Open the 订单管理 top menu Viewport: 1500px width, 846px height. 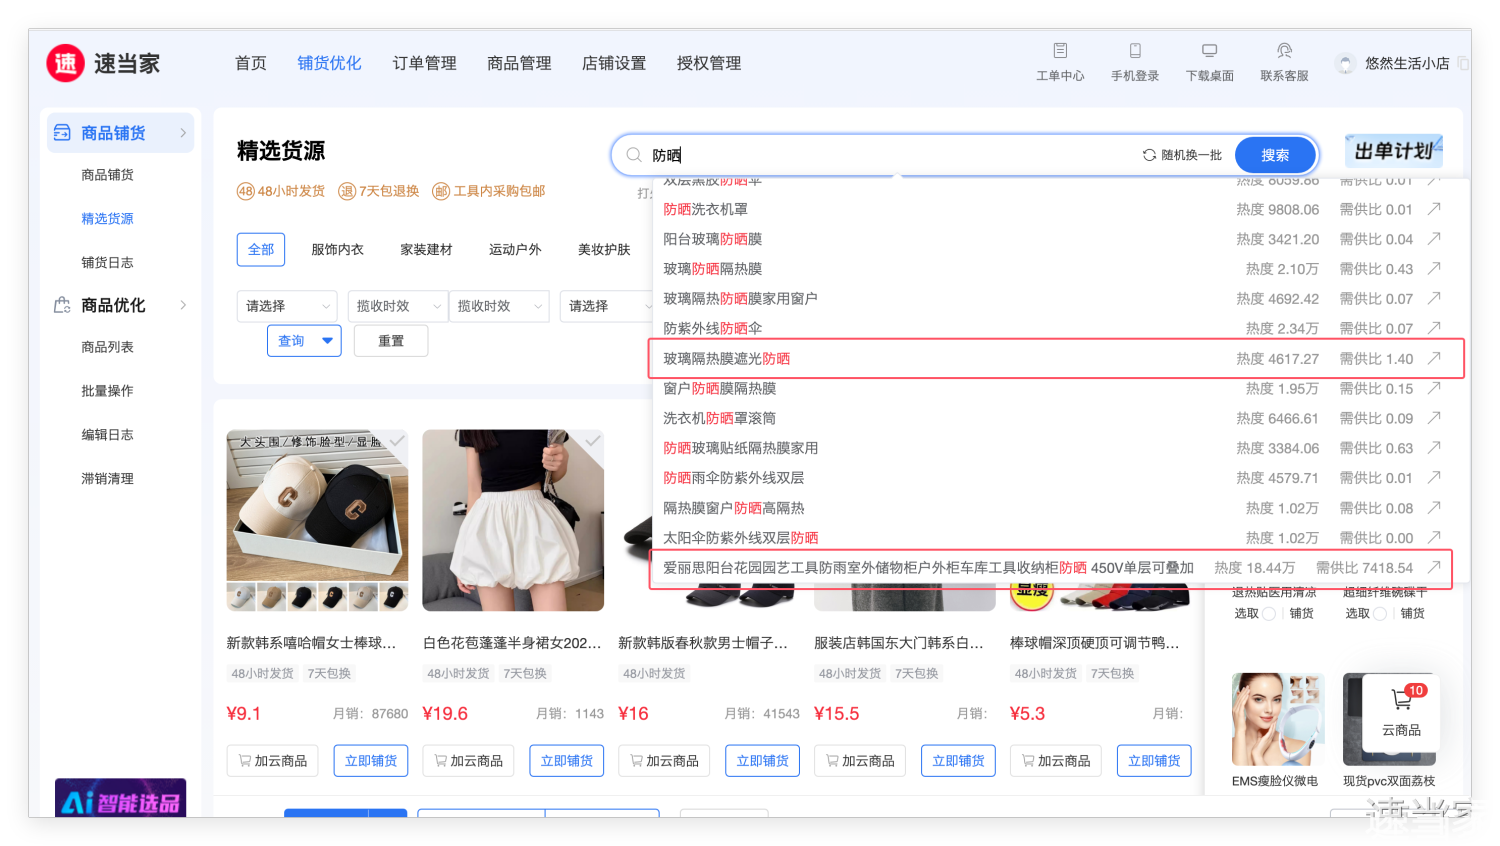click(x=424, y=63)
